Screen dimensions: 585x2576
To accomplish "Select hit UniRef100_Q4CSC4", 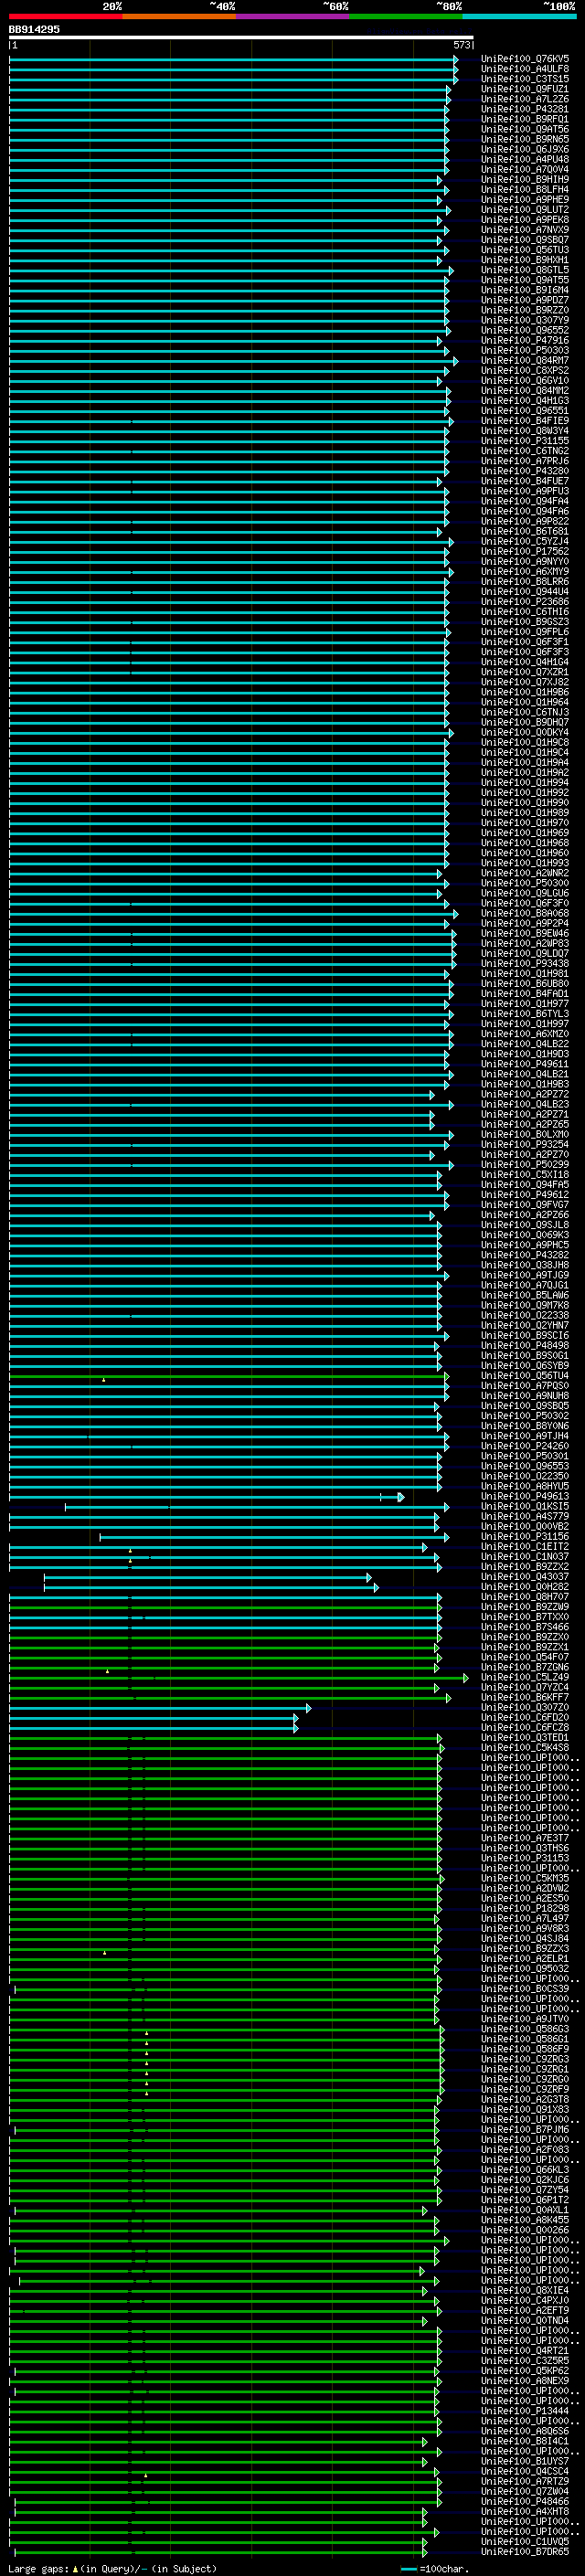I will 525,2471.
